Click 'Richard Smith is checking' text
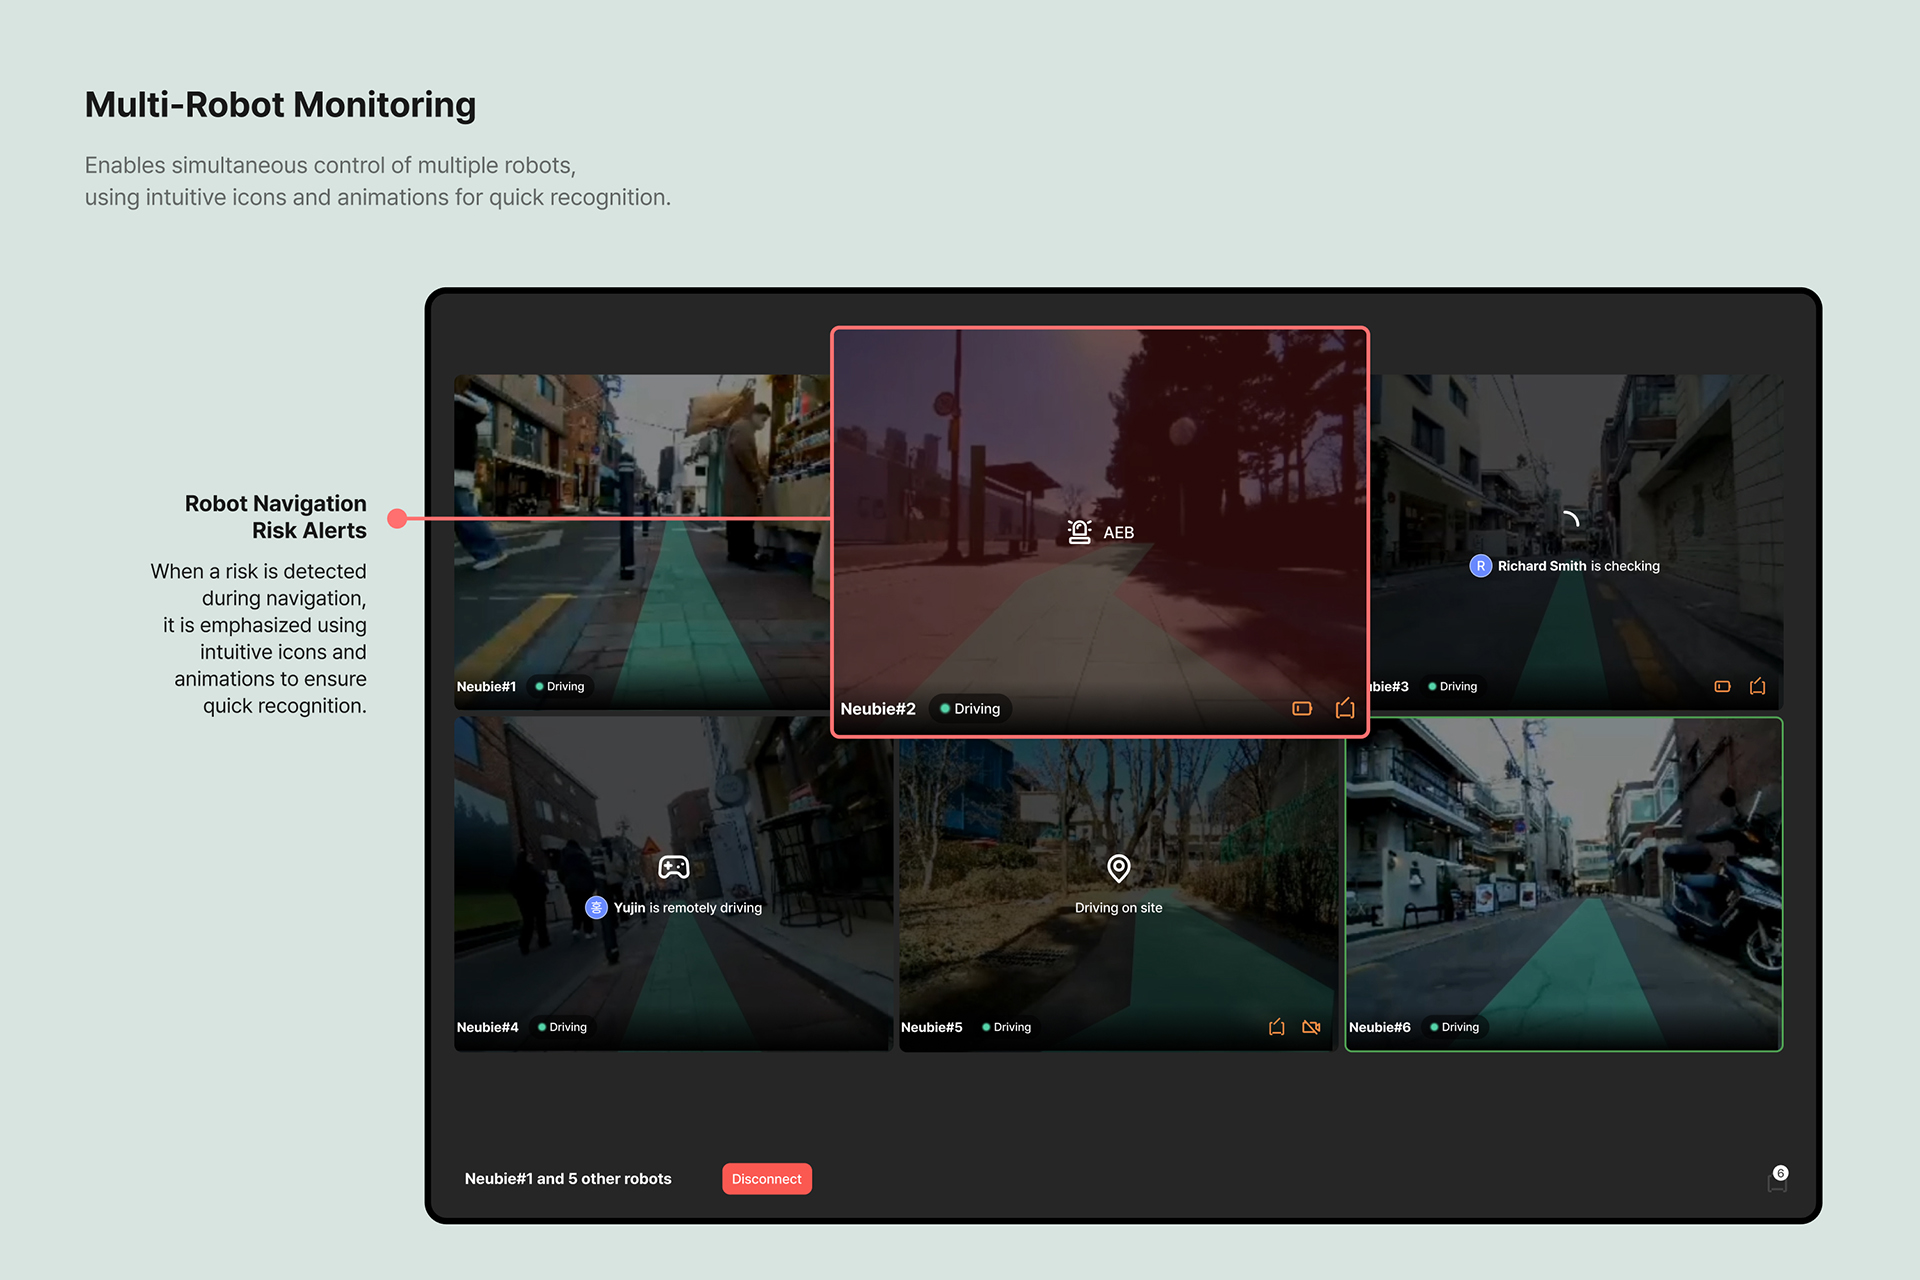1920x1280 pixels. click(1578, 566)
